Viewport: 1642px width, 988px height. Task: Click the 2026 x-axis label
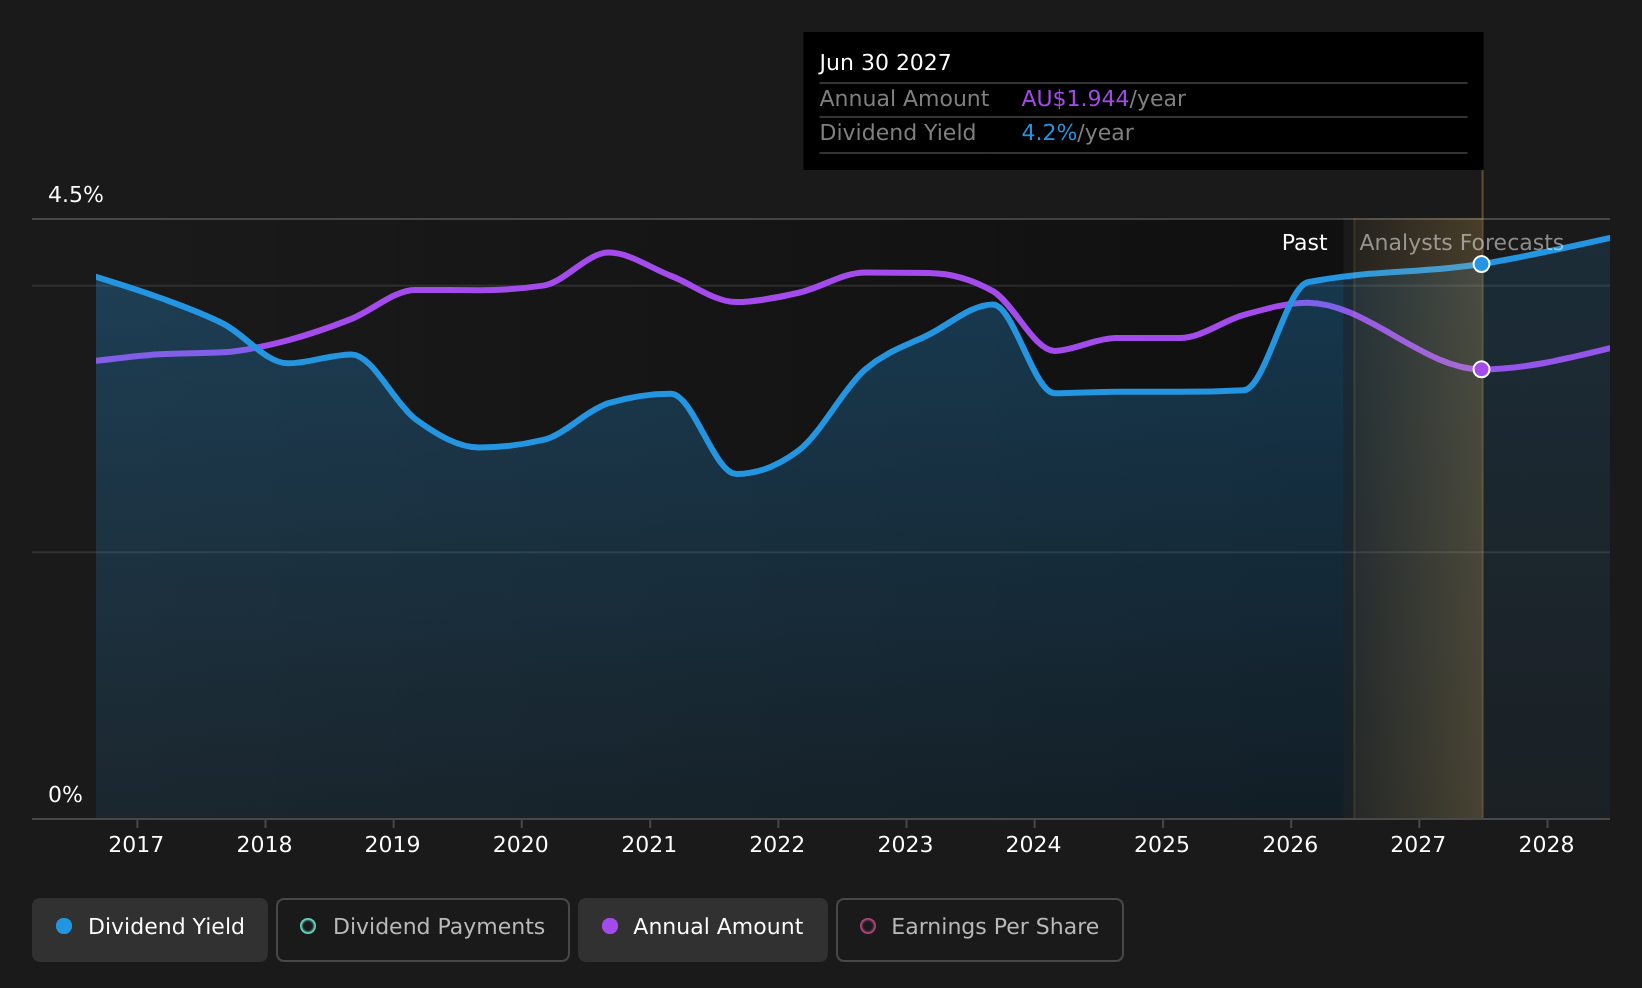[x=1290, y=845]
